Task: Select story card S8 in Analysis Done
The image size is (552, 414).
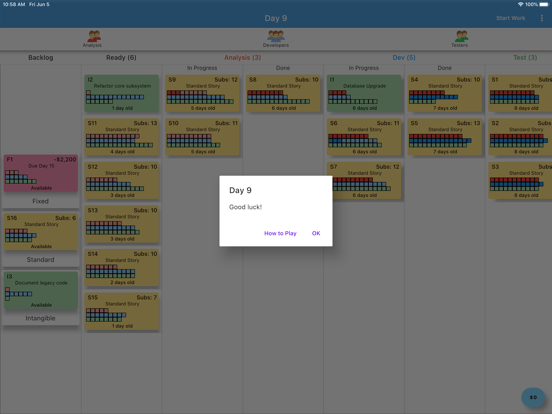Action: click(x=283, y=93)
